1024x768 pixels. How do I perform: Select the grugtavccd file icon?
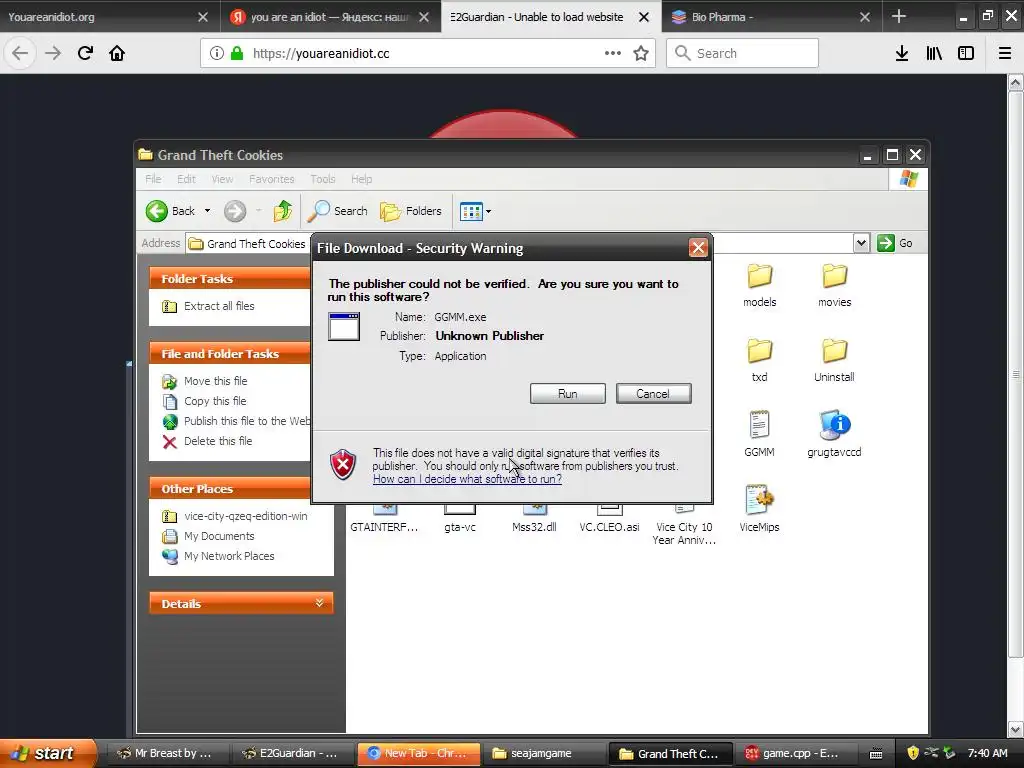click(x=834, y=425)
